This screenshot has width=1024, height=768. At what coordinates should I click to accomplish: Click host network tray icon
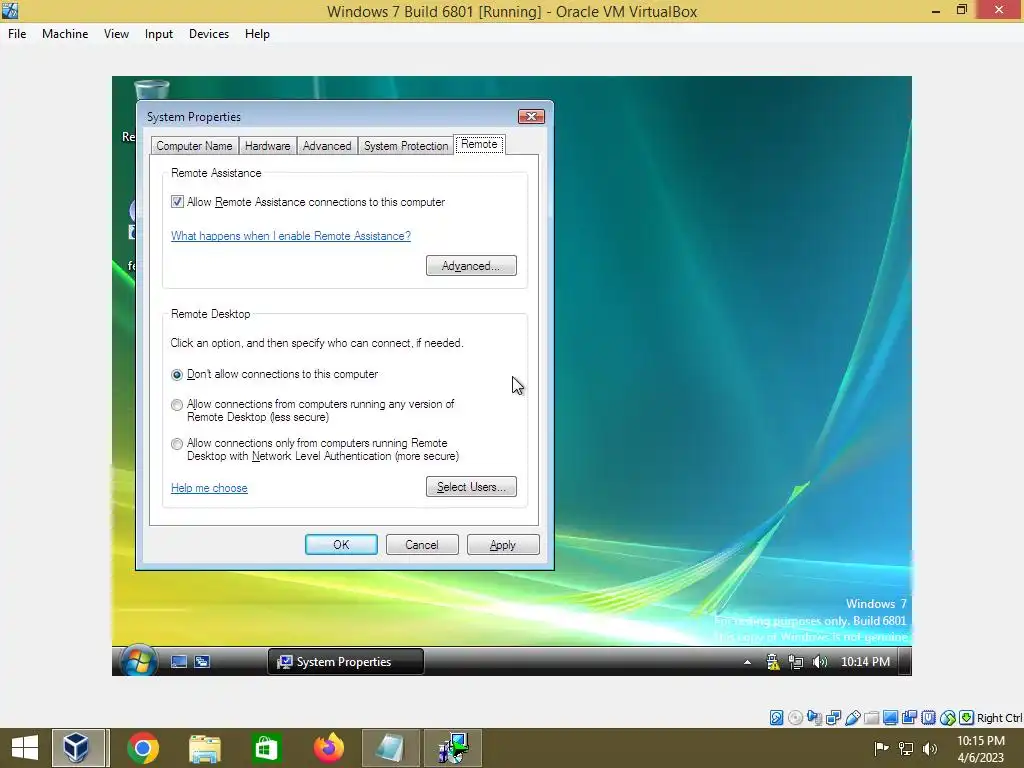906,748
